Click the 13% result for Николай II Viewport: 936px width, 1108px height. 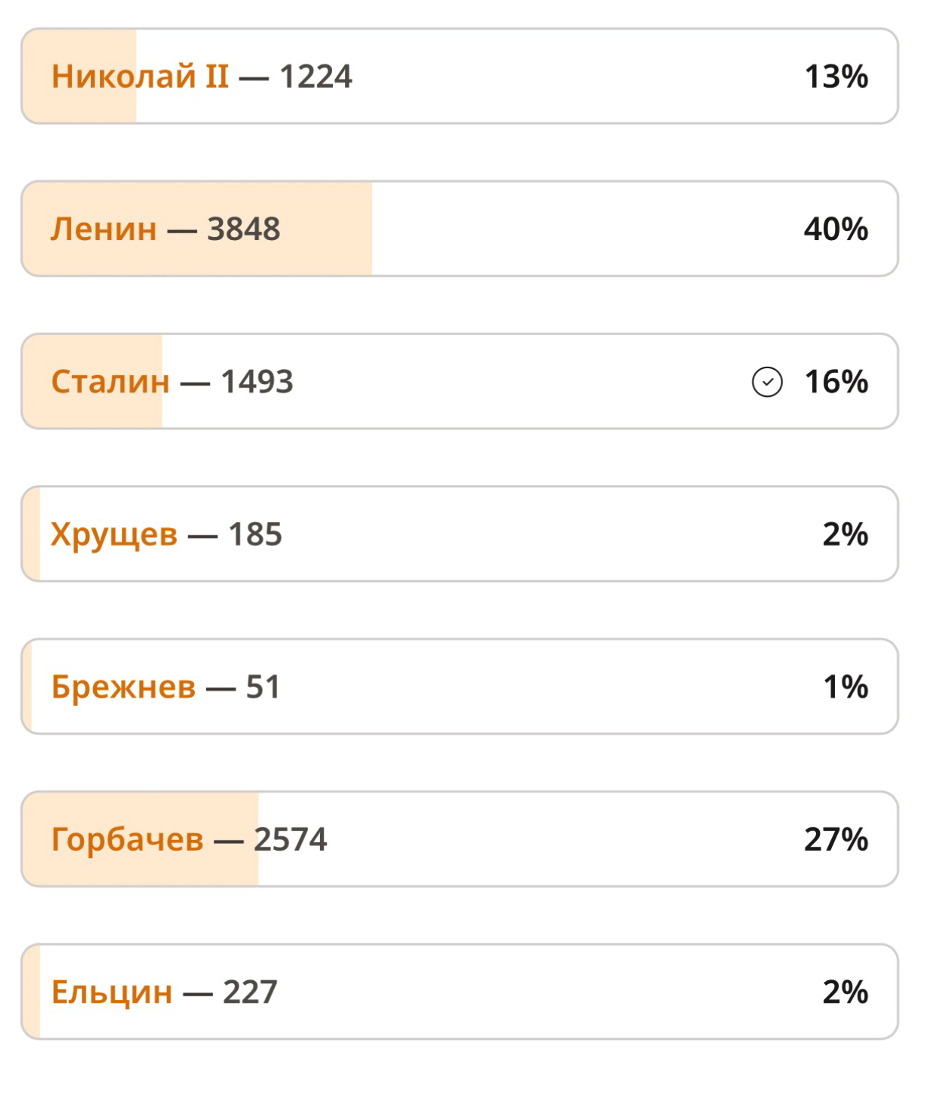point(836,76)
